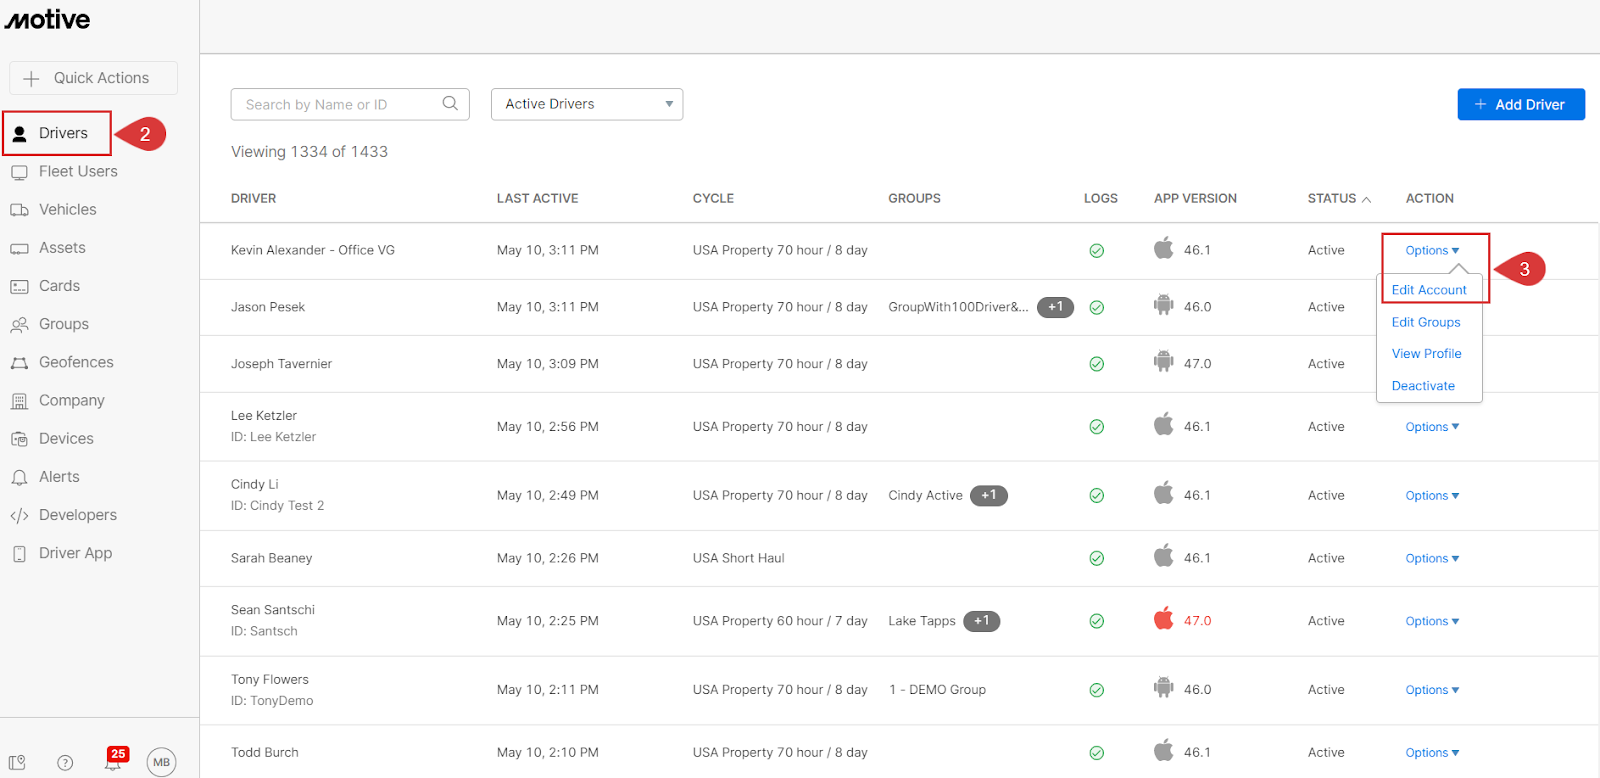
Task: Select Assets in the sidebar
Action: coord(48,247)
